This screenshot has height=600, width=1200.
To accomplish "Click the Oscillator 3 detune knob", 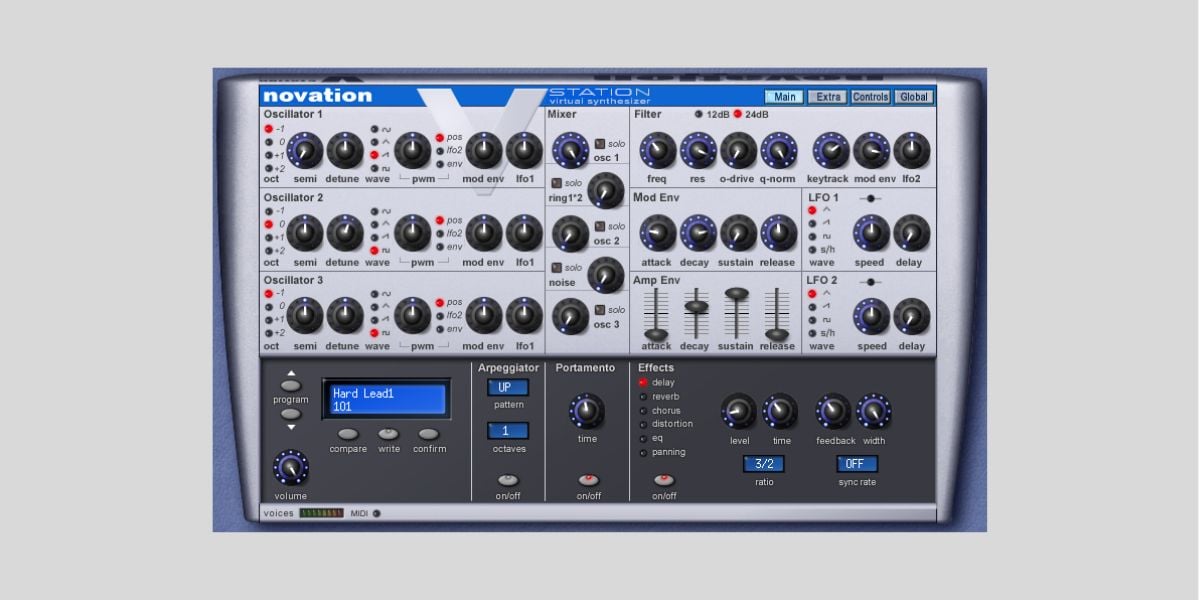I will [x=345, y=315].
